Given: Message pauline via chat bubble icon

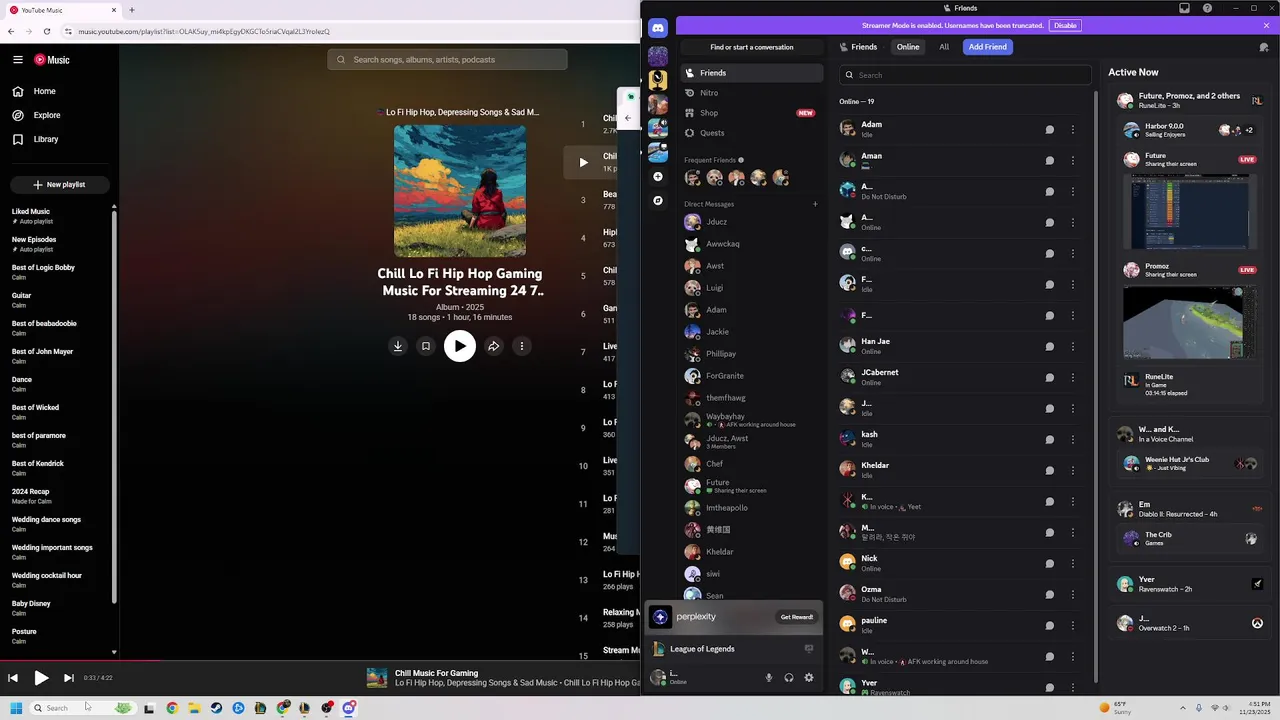Looking at the screenshot, I should click(1050, 625).
